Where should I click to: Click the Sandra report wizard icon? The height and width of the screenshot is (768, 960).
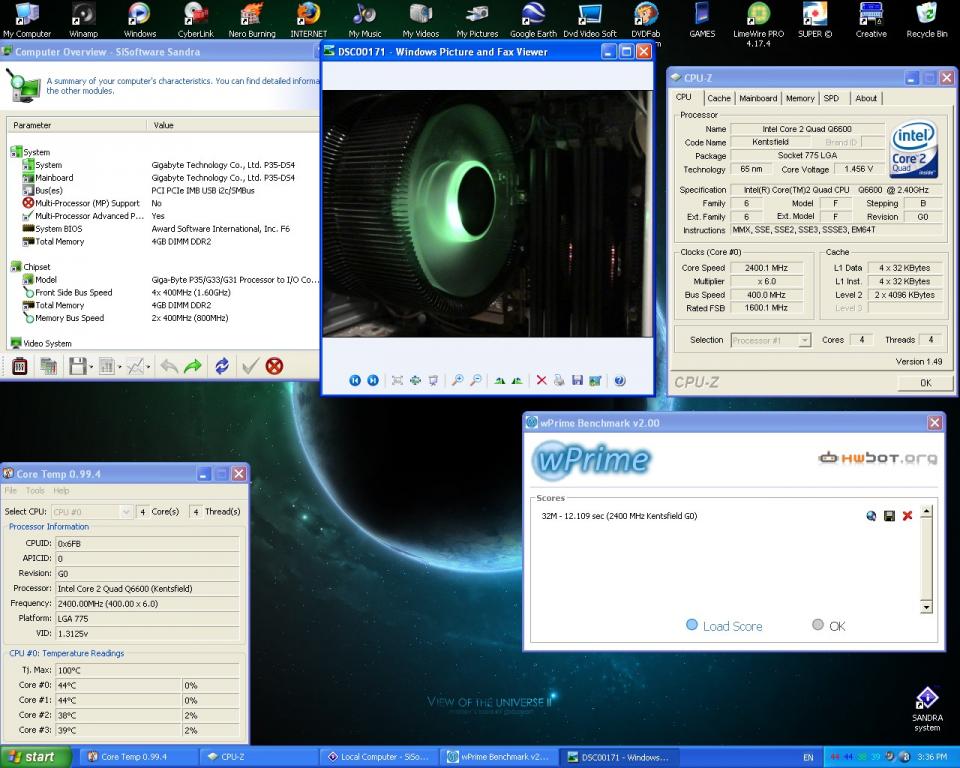[48, 366]
